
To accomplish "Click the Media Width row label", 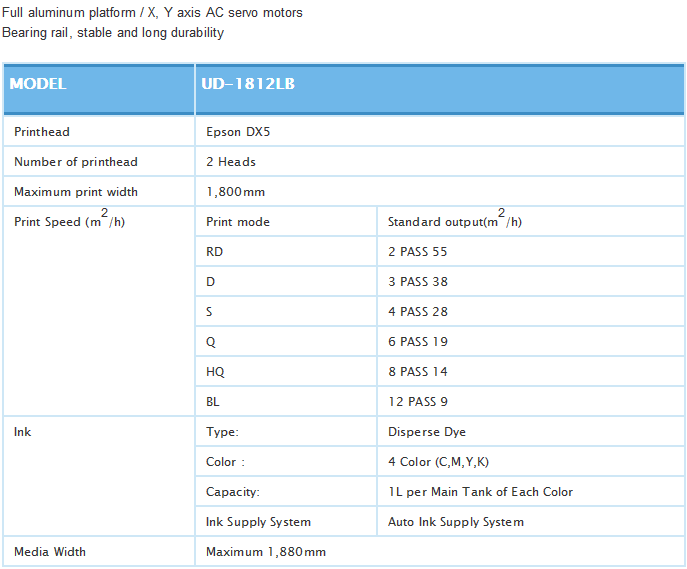I will pos(50,552).
